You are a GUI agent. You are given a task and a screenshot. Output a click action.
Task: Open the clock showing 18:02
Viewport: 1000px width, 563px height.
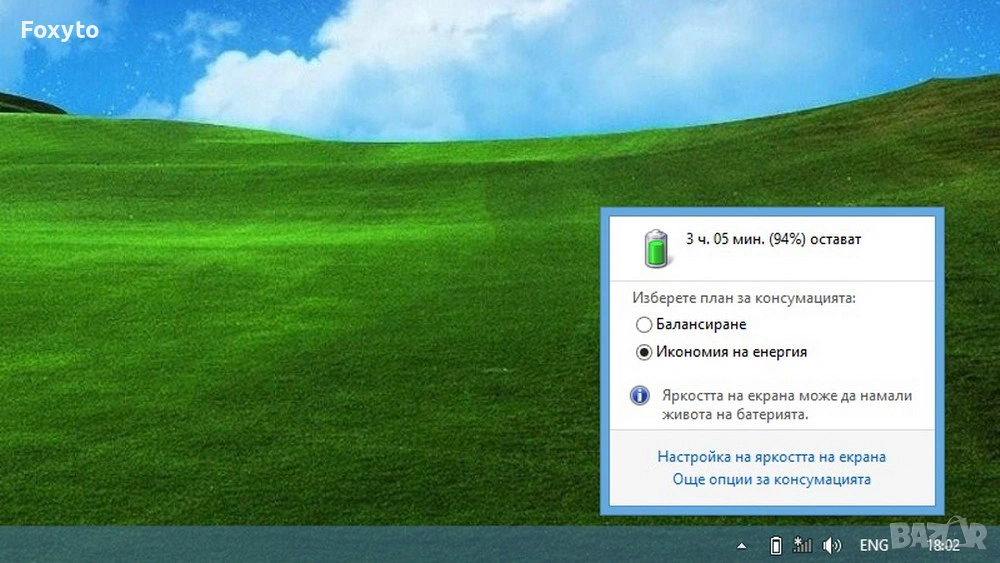[943, 545]
